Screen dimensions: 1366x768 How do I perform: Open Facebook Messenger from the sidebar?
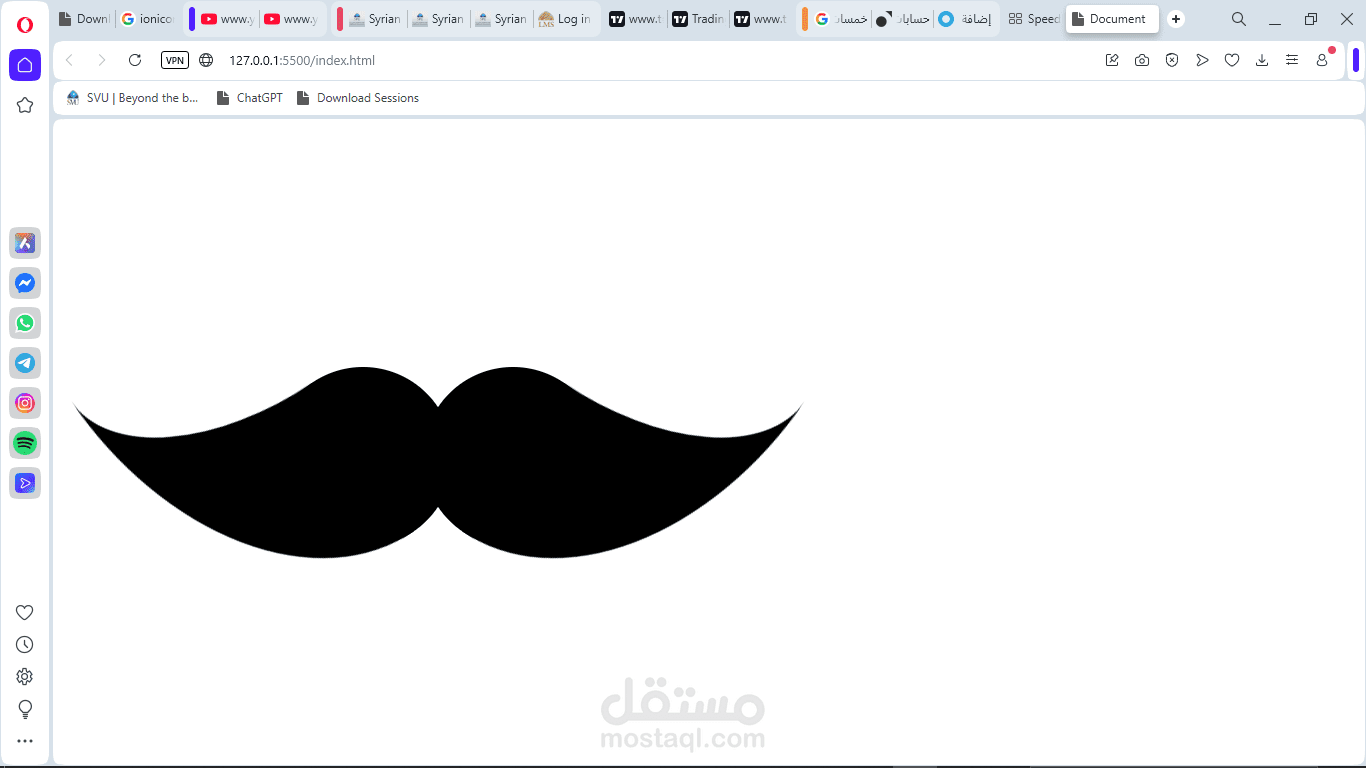pyautogui.click(x=24, y=283)
